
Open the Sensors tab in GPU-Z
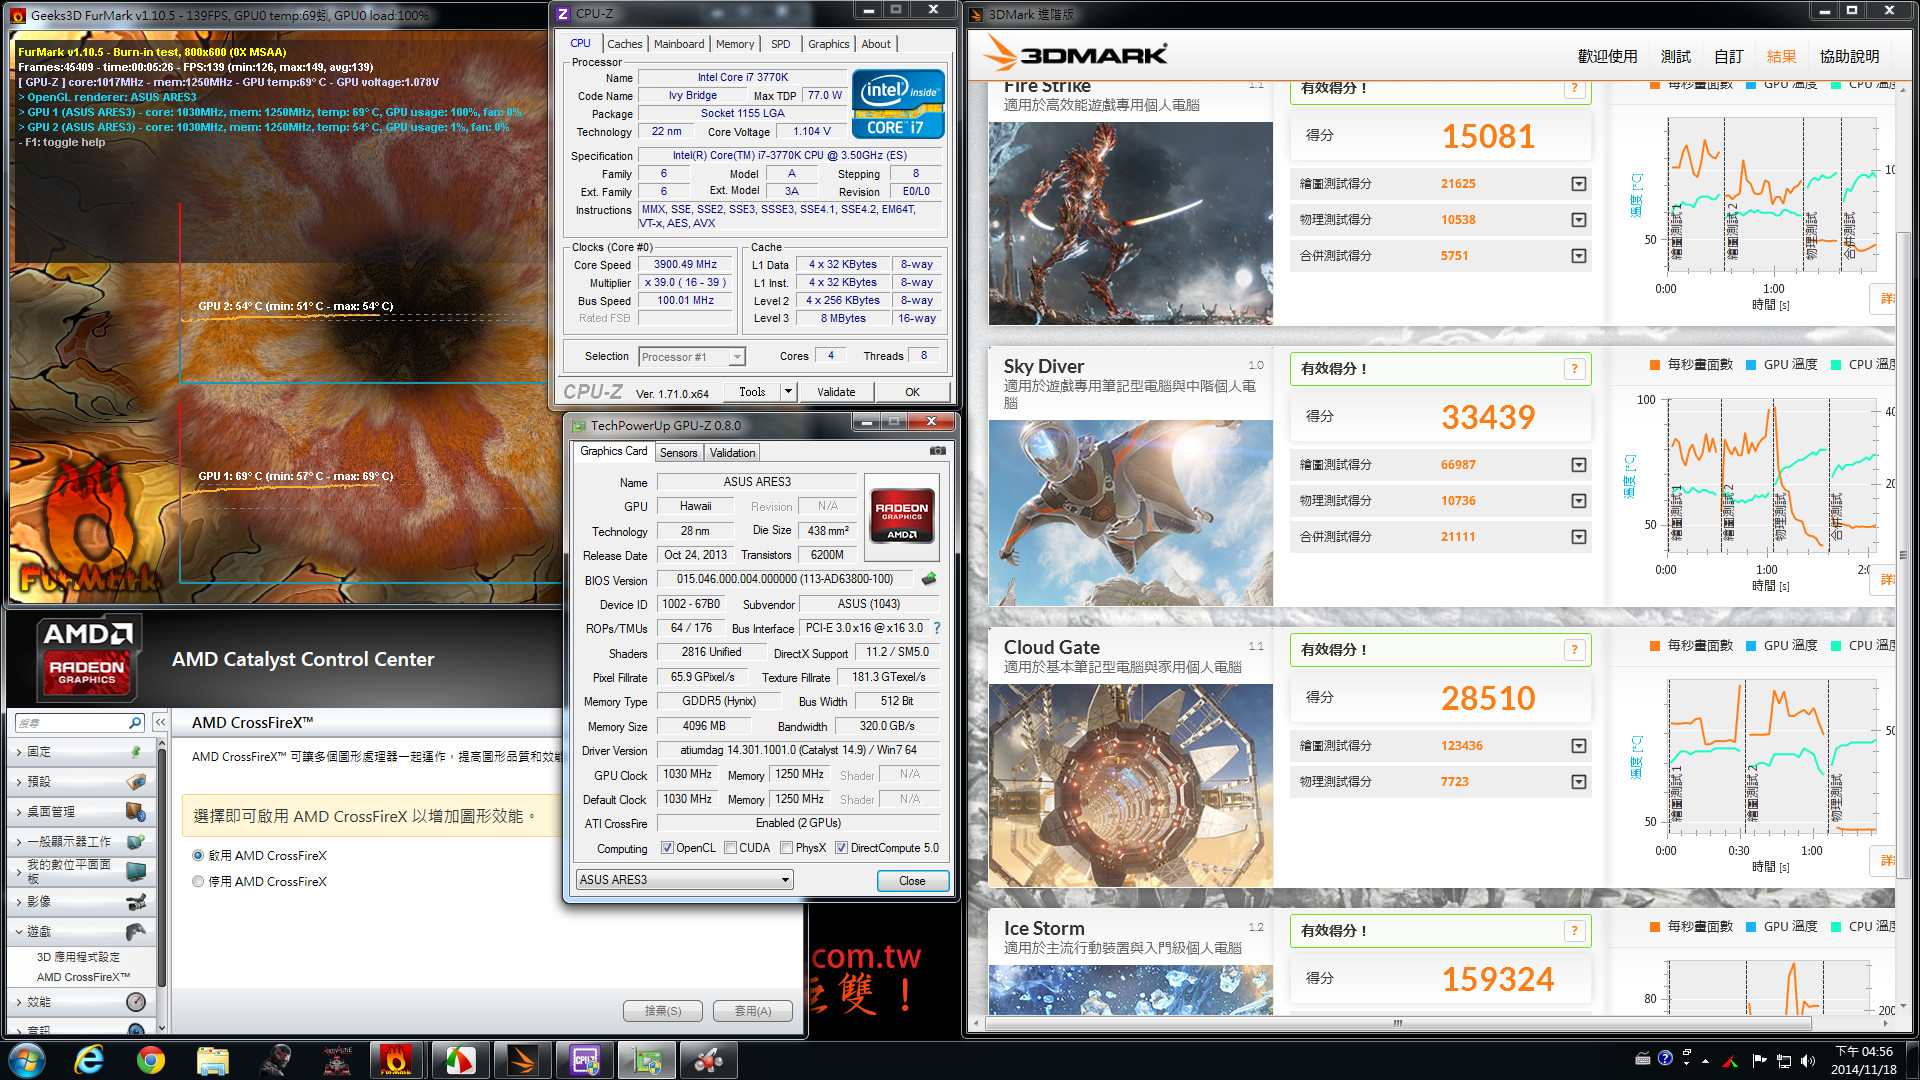click(678, 453)
